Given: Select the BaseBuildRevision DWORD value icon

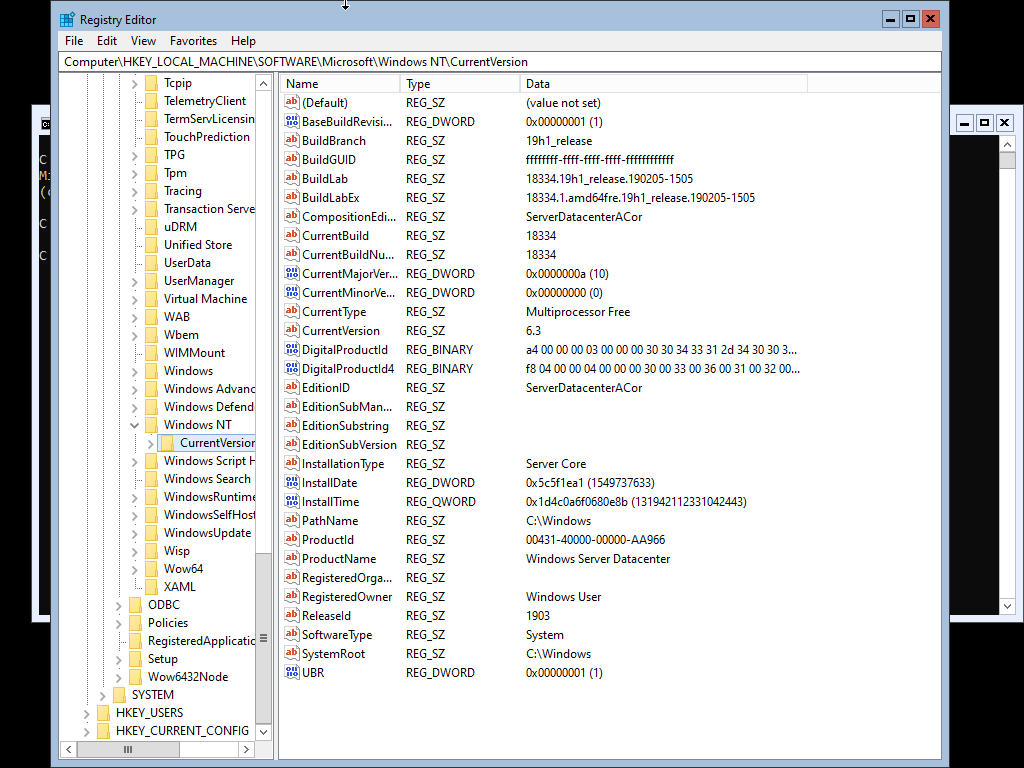Looking at the screenshot, I should 292,121.
